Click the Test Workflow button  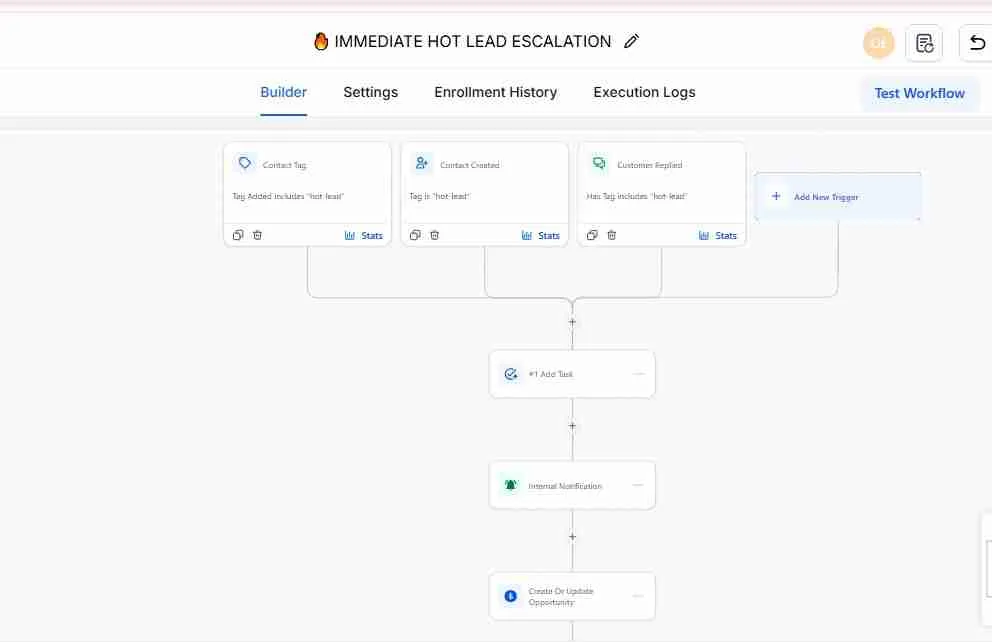tap(919, 92)
